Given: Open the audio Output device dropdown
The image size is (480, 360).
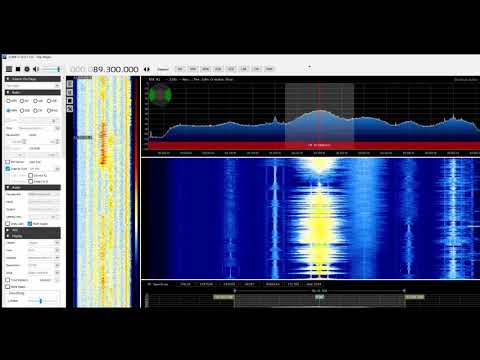Looking at the screenshot, I should 44,209.
